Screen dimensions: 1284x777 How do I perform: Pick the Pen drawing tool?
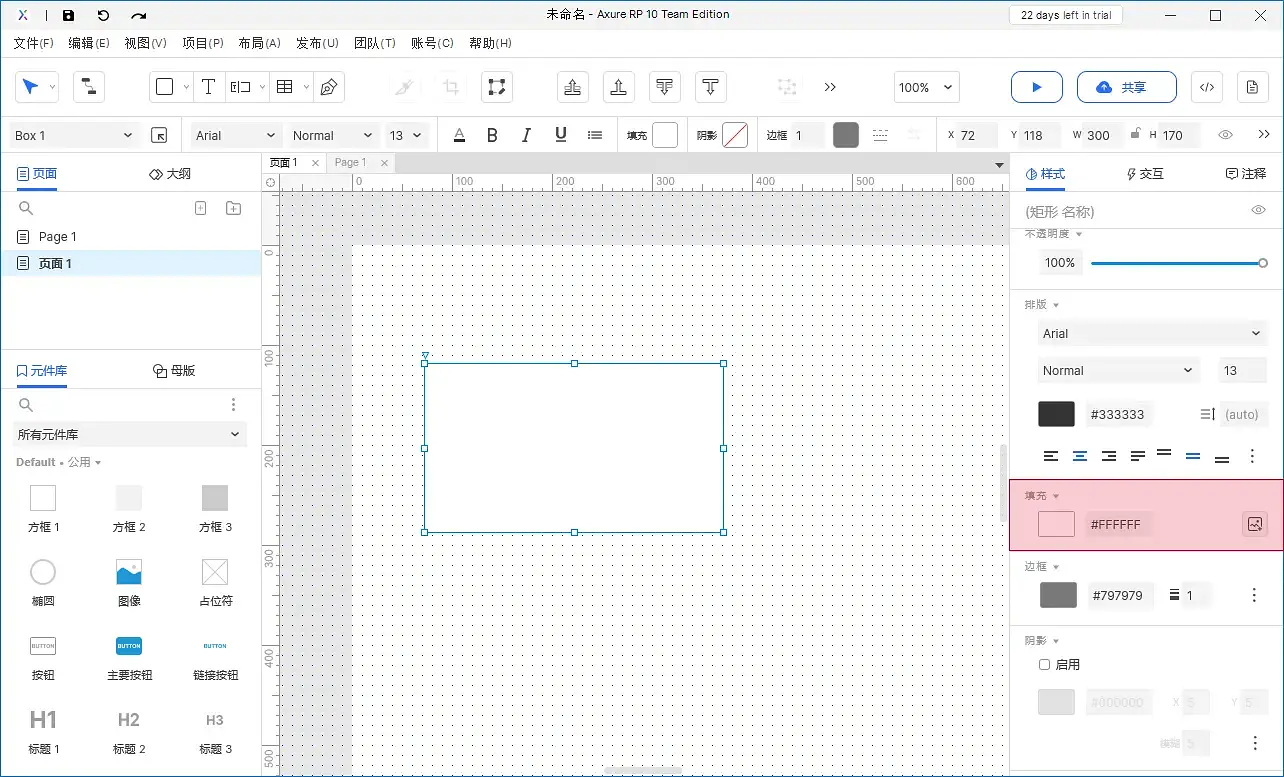point(328,87)
